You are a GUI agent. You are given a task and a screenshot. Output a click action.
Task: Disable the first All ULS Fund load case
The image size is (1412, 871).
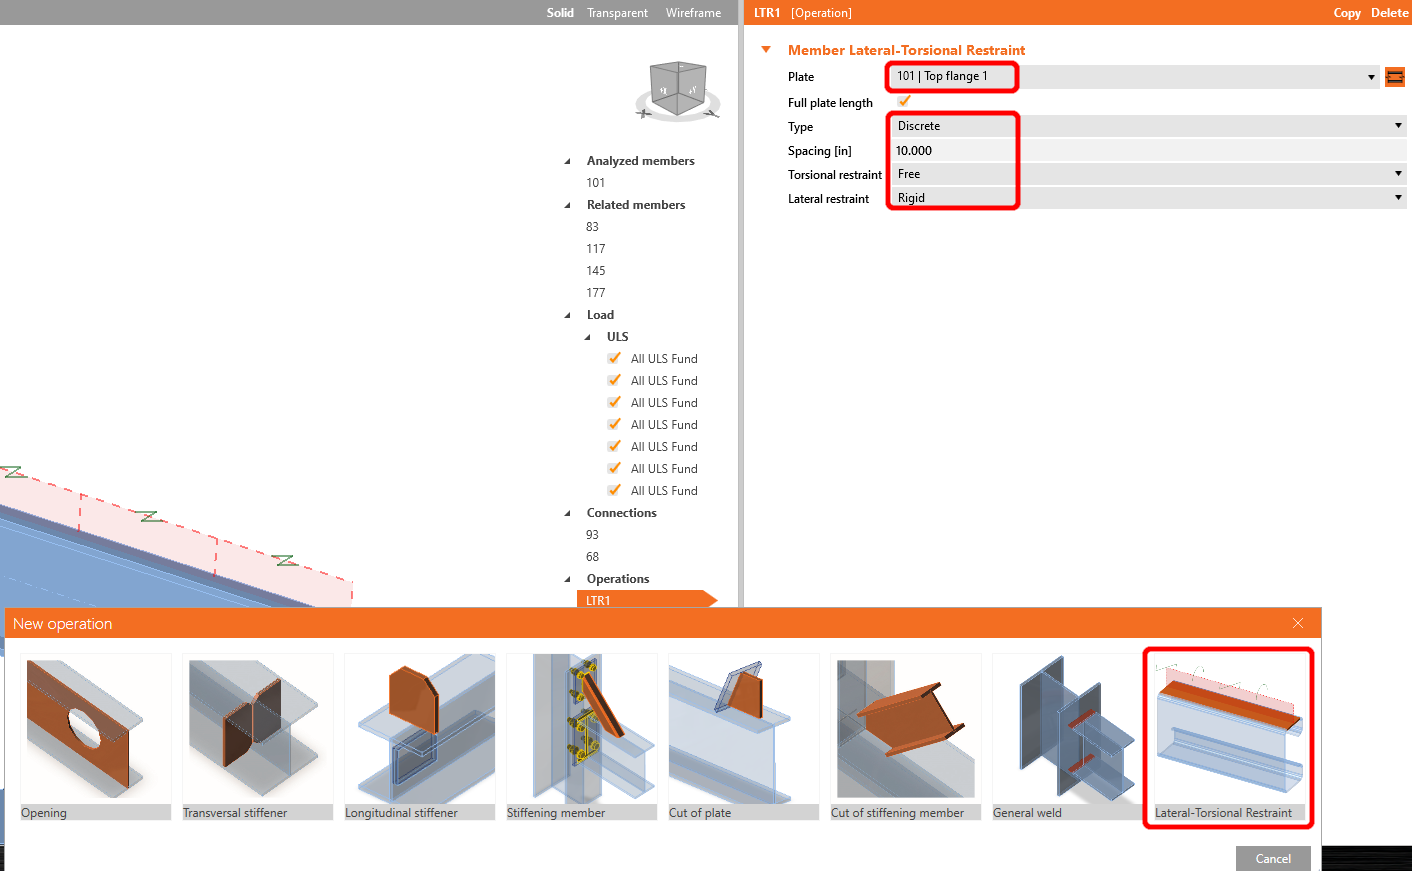(x=613, y=358)
